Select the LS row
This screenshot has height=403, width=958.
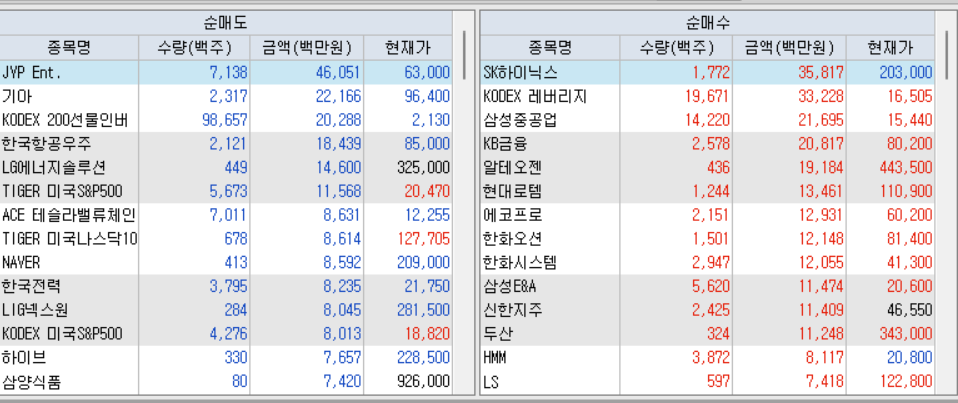[x=708, y=383]
